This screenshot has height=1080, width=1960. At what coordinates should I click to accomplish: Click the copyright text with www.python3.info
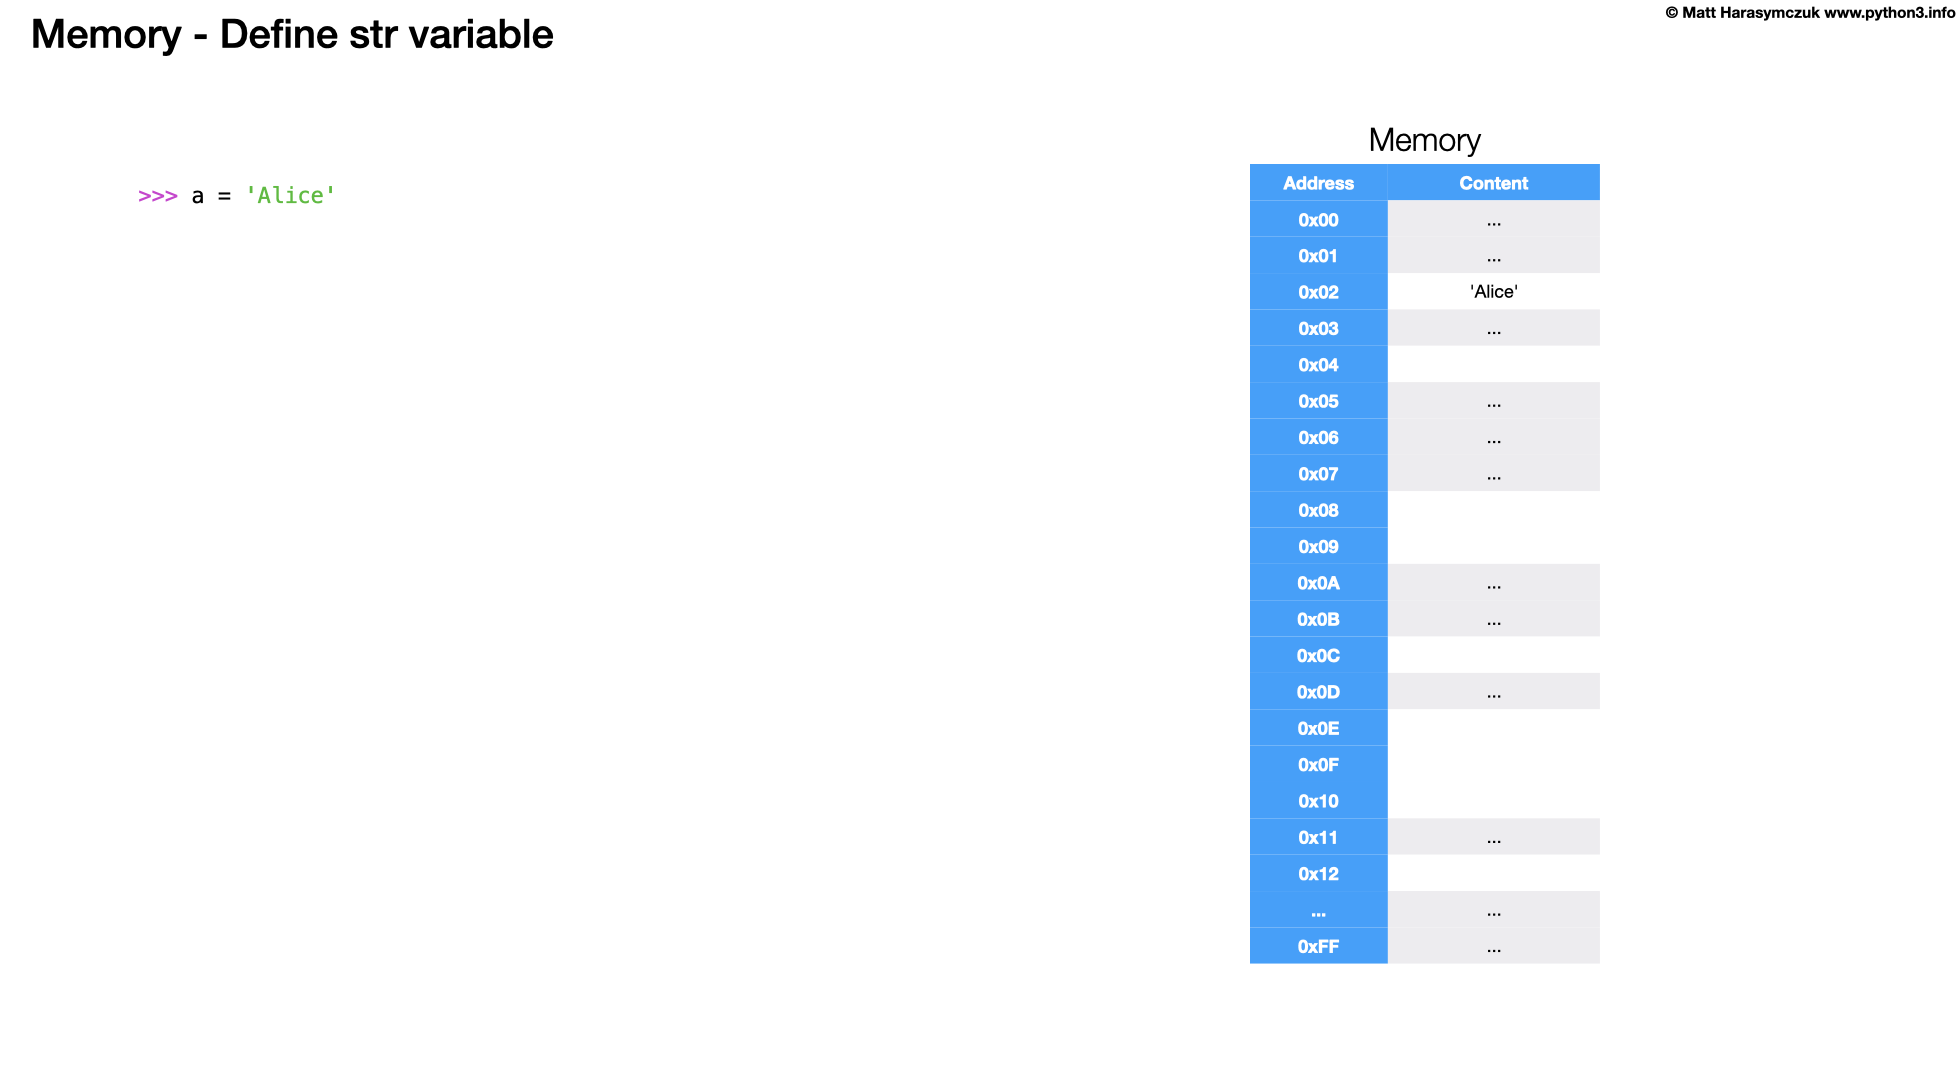pyautogui.click(x=1809, y=13)
